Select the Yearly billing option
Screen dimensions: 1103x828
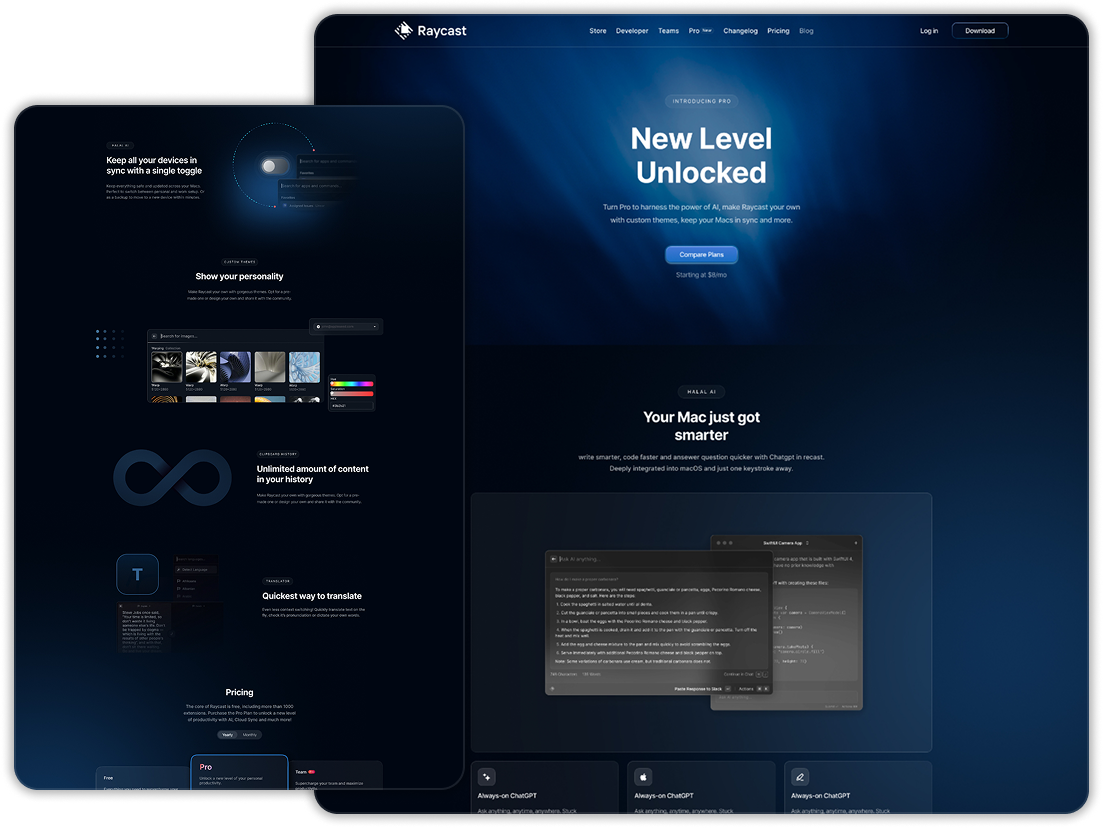tap(228, 734)
